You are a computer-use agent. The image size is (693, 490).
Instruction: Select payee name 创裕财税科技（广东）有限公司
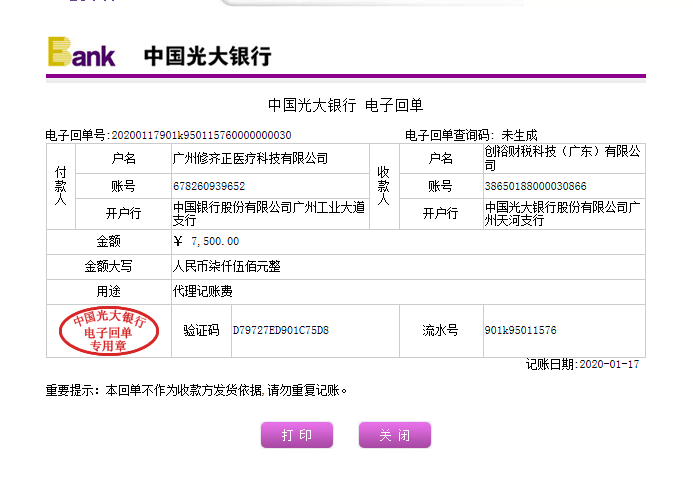[562, 158]
